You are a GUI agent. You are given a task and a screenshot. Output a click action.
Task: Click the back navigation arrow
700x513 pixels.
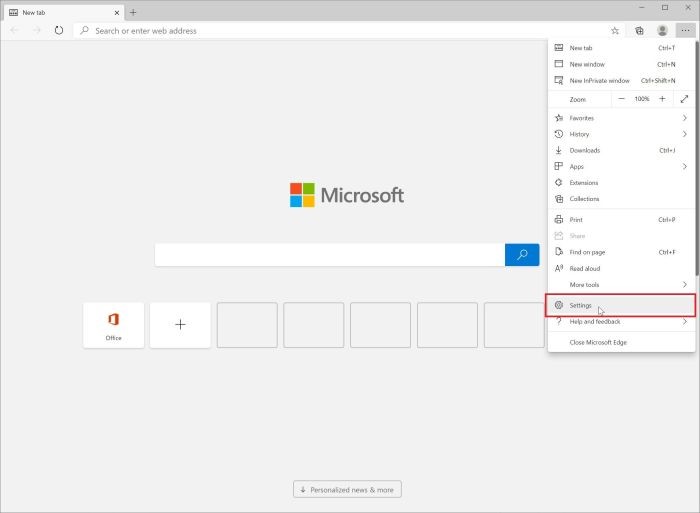[x=15, y=30]
